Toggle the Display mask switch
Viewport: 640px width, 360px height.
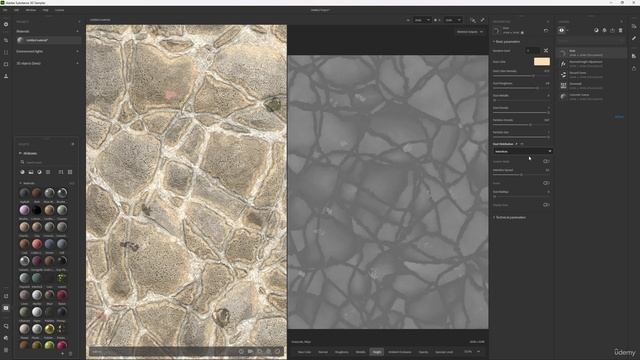[546, 205]
